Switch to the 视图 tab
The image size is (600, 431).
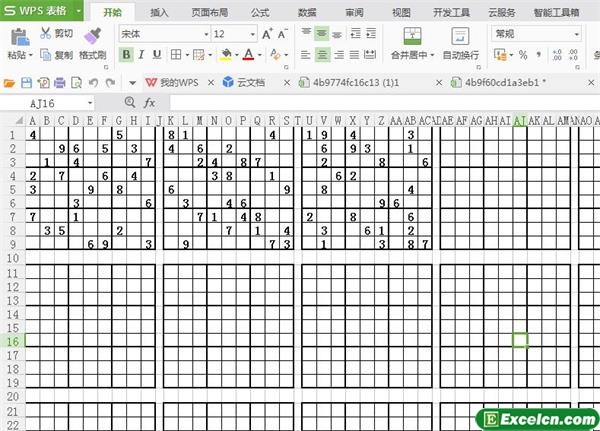pyautogui.click(x=401, y=13)
